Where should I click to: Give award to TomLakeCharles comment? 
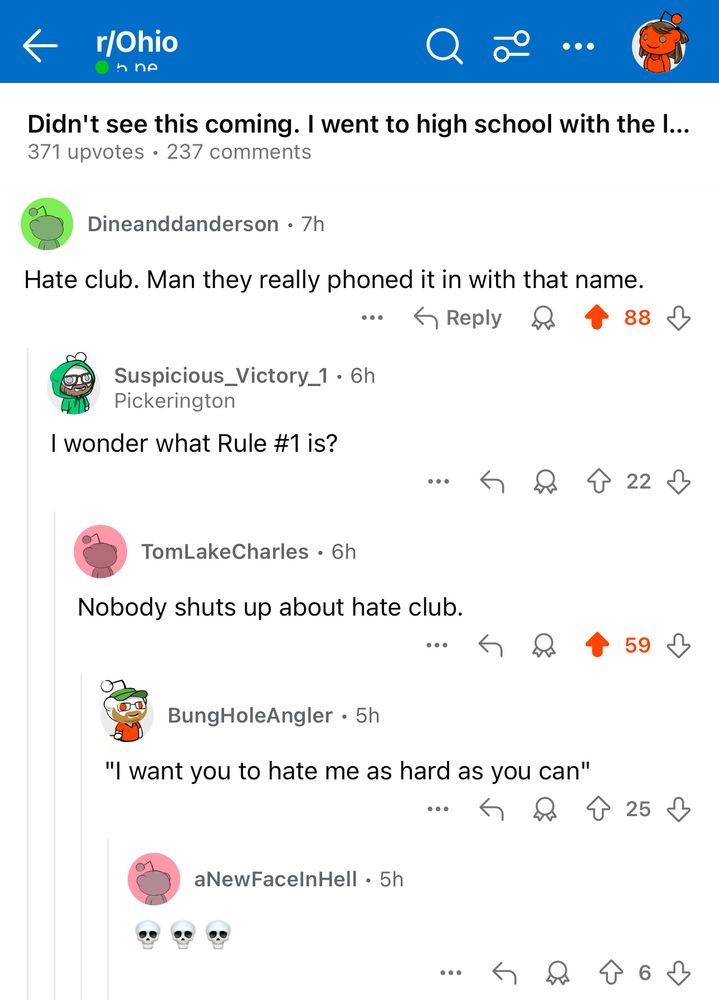(544, 645)
